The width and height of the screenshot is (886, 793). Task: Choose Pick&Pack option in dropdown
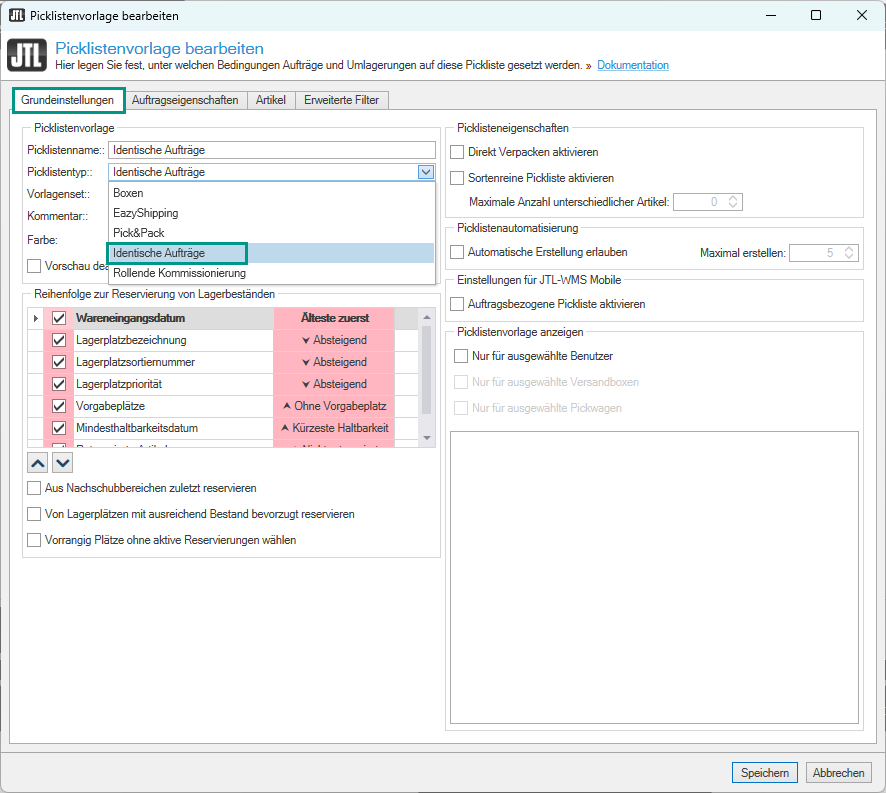[139, 233]
